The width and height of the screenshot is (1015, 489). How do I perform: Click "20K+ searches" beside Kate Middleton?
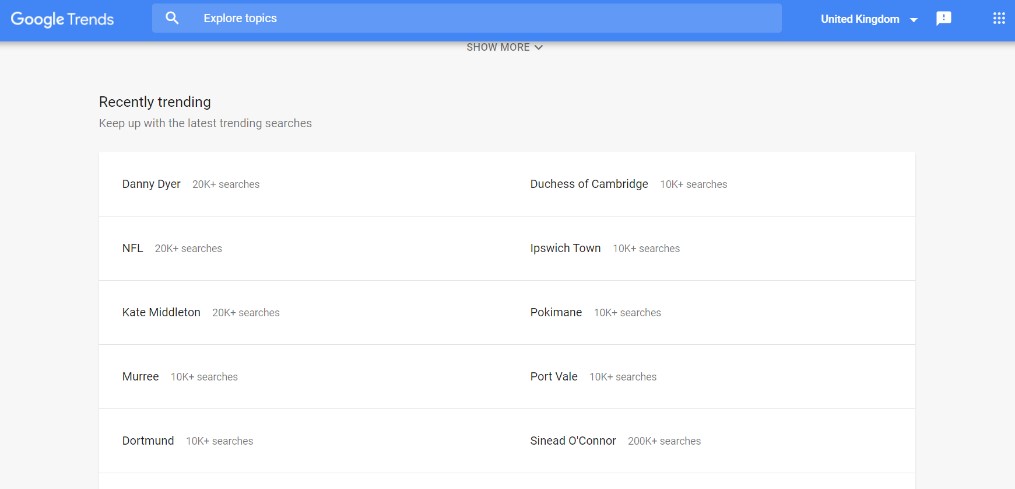tap(246, 313)
